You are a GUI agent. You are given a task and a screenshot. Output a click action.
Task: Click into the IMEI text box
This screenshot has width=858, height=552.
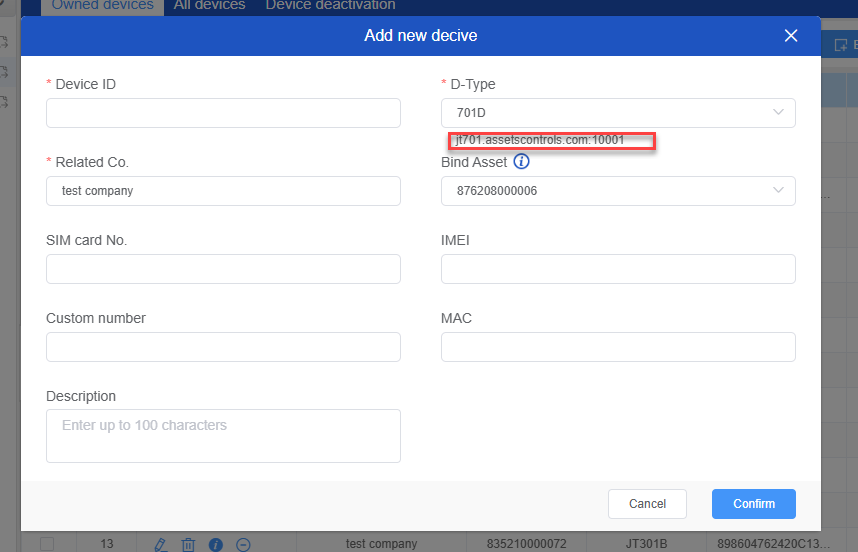point(618,269)
